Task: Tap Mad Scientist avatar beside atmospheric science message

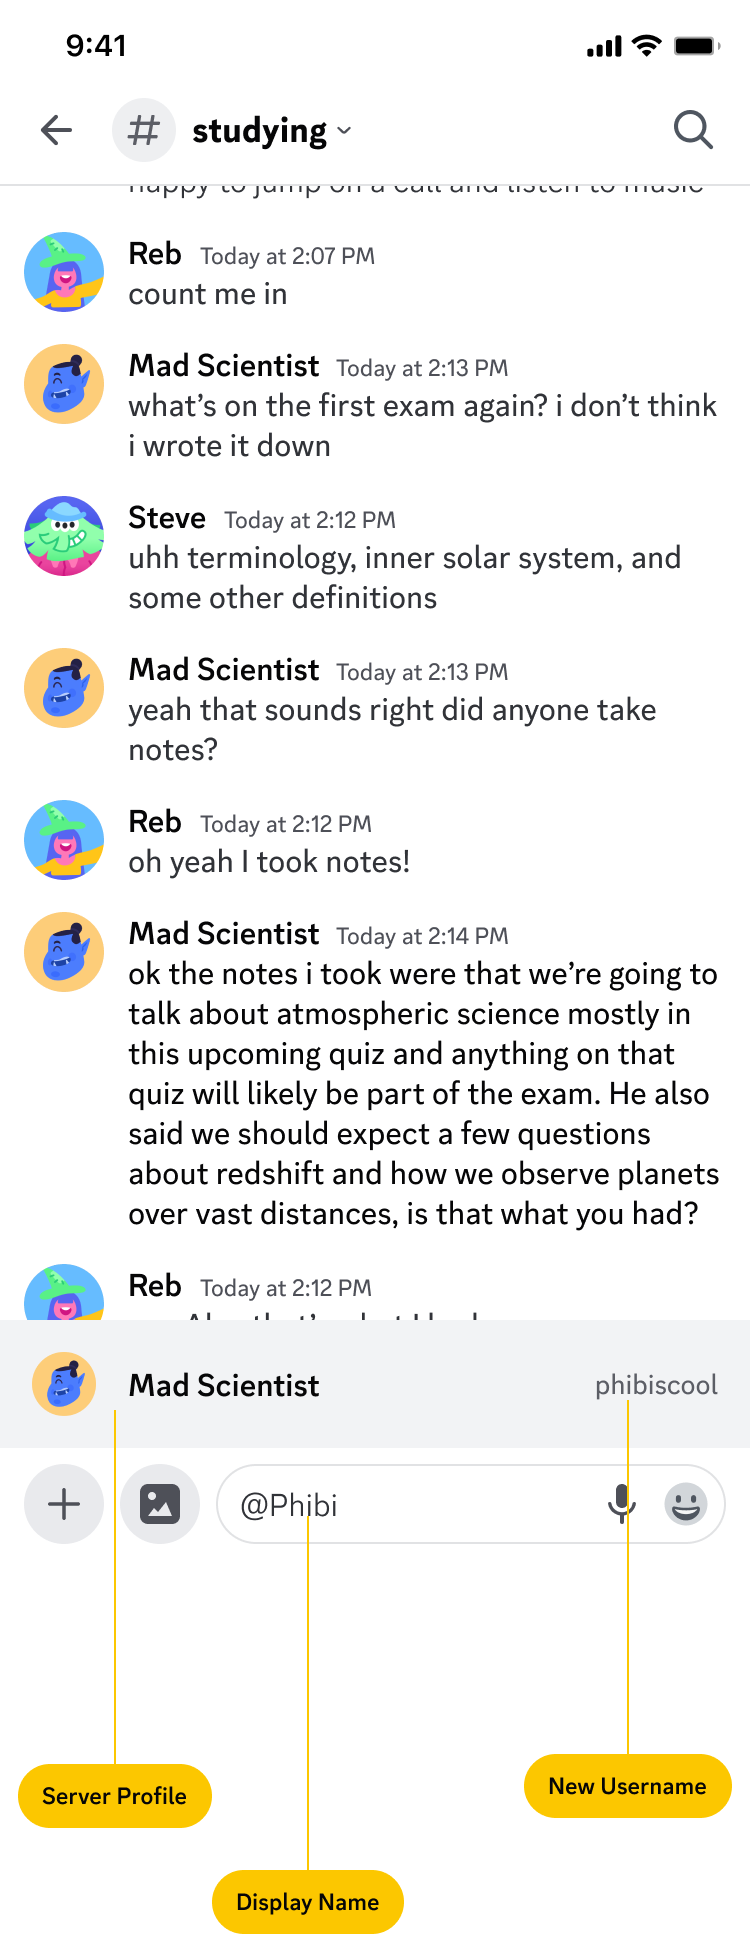Action: click(64, 952)
